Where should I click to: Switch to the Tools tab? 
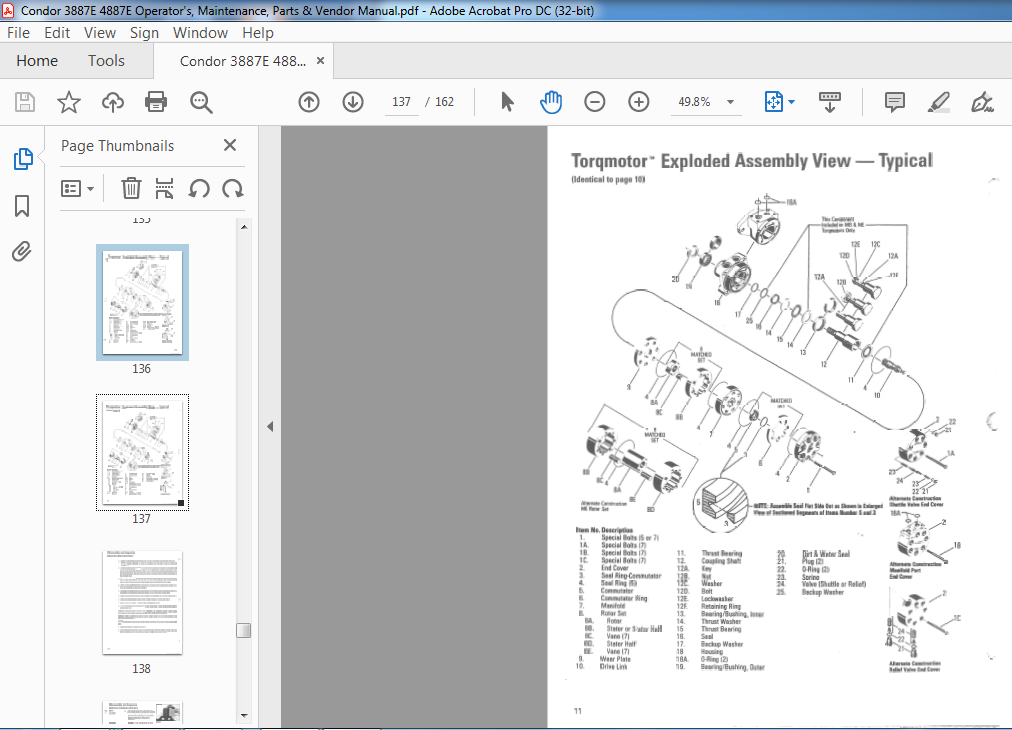click(106, 61)
